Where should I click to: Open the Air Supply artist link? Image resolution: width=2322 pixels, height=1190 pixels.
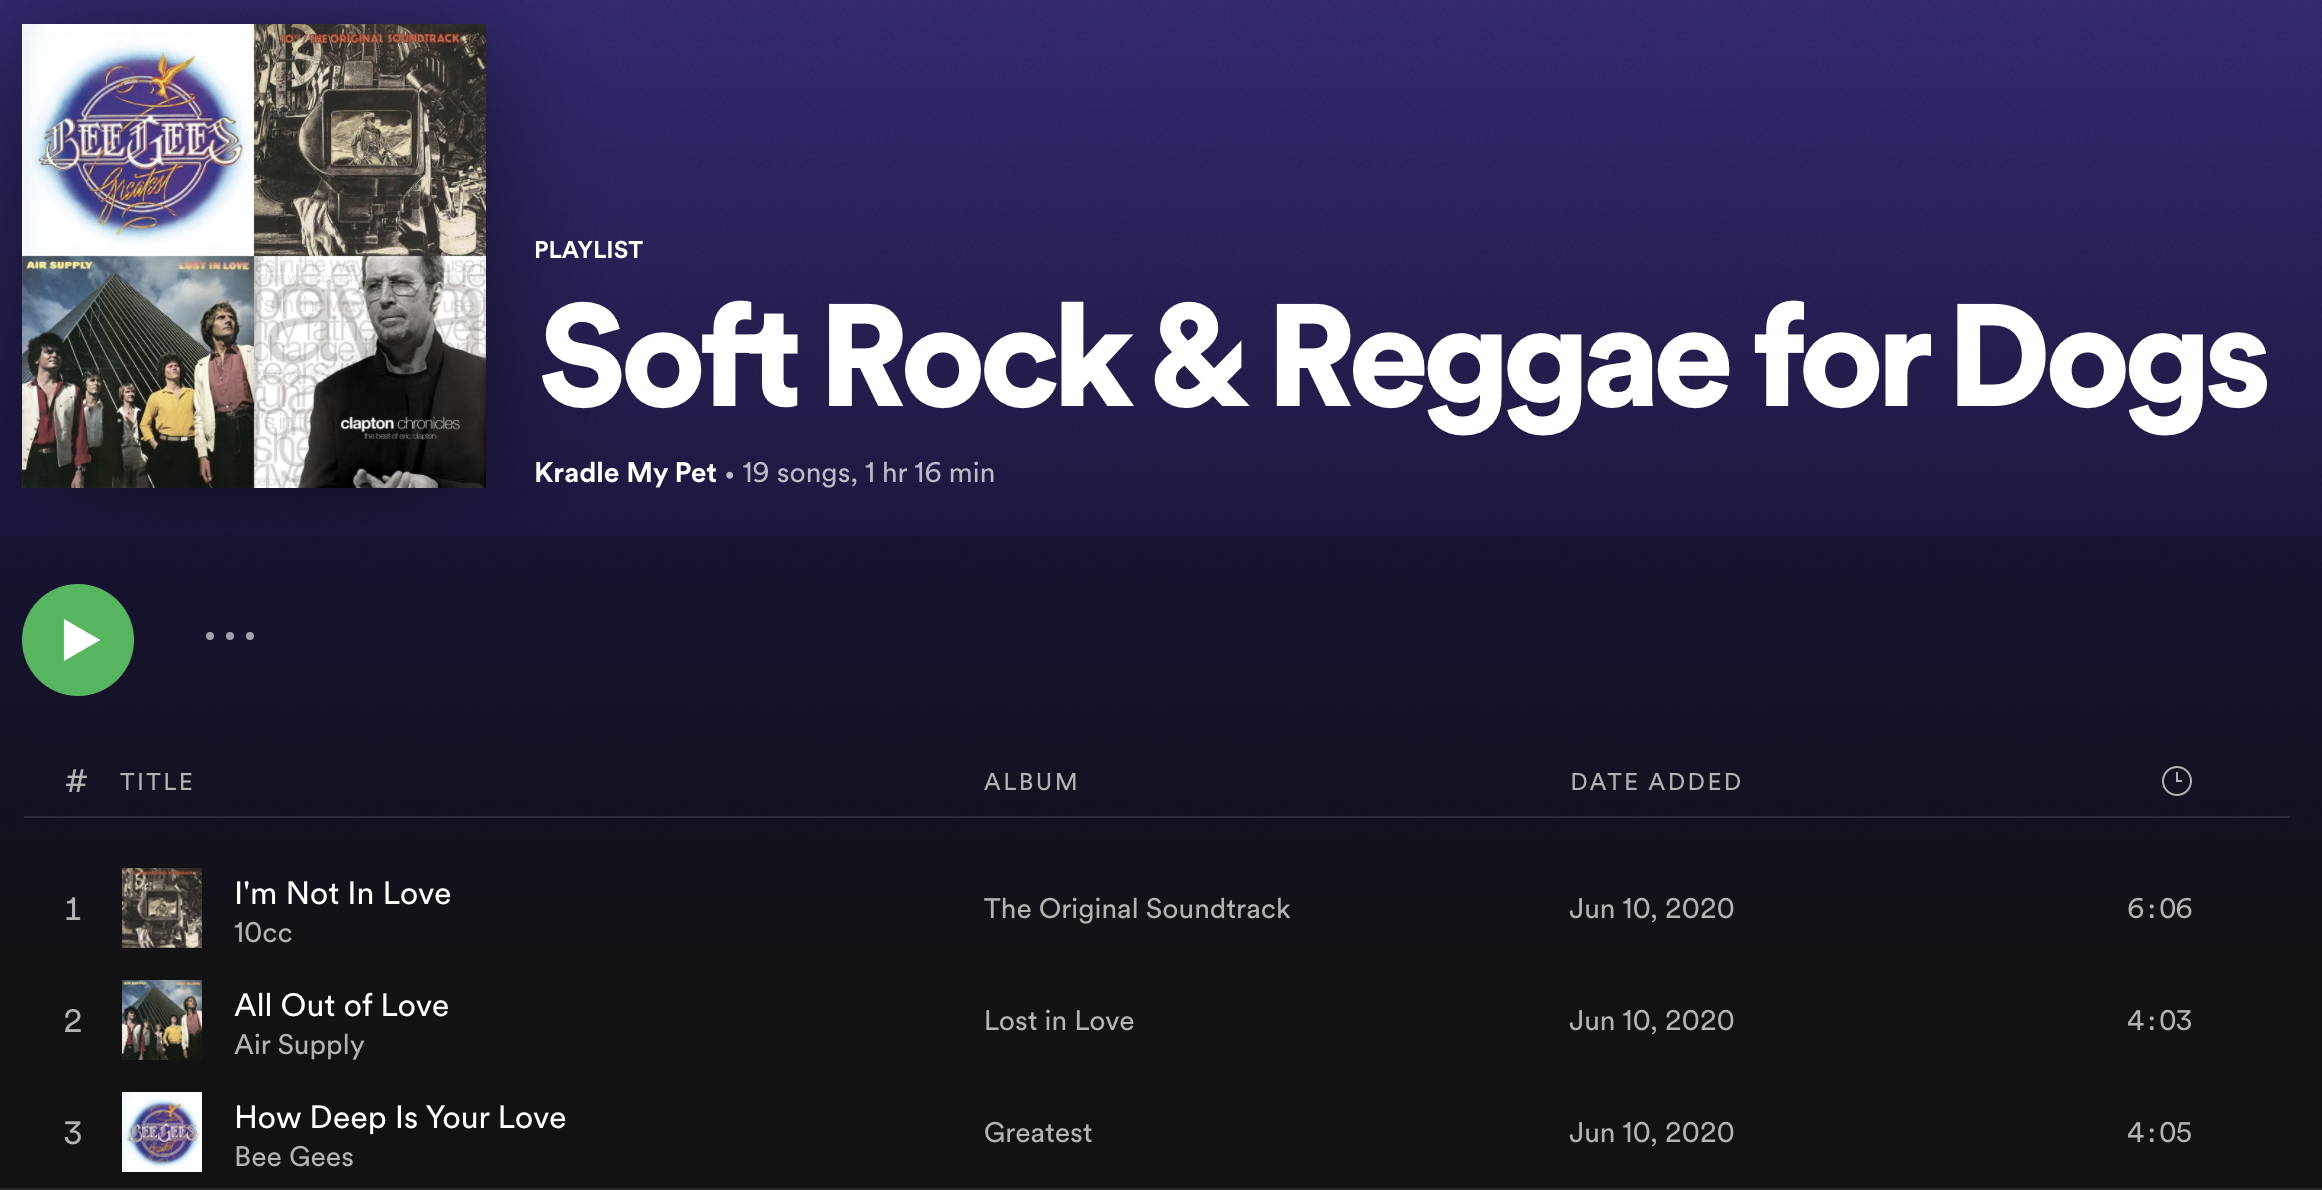click(299, 1045)
